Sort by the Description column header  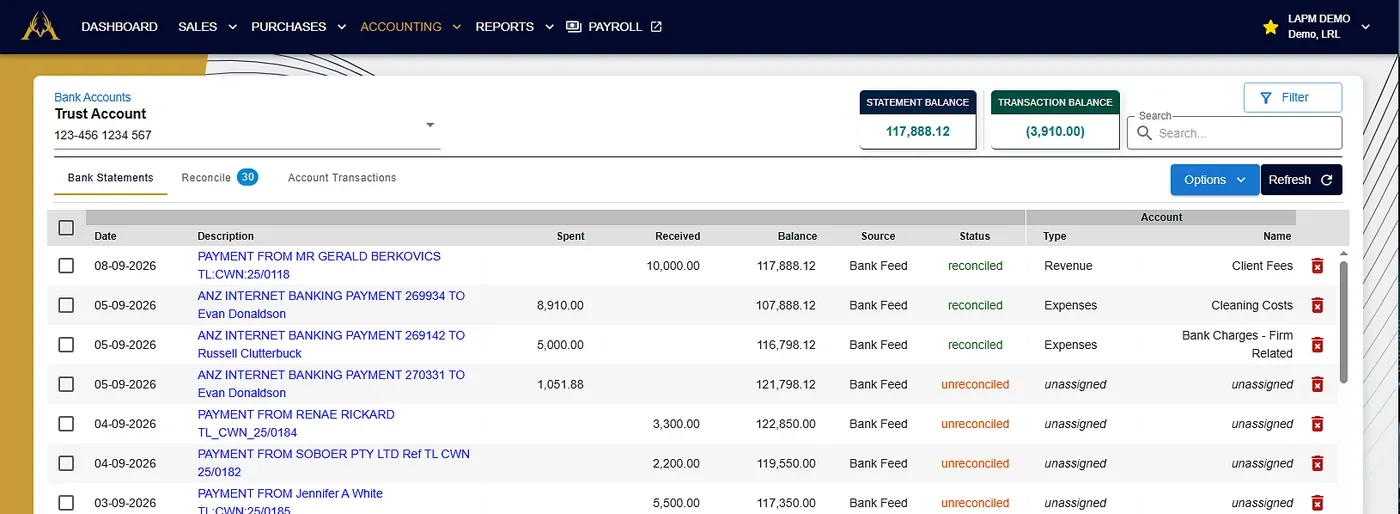226,236
